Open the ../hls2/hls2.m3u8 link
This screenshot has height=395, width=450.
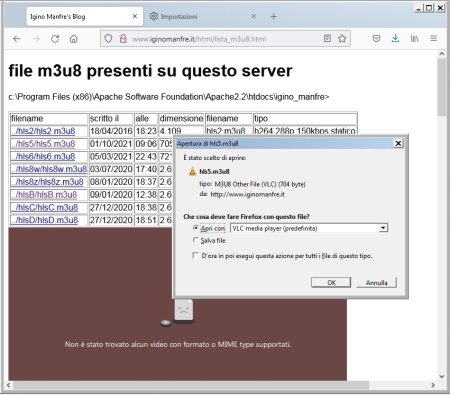(43, 131)
